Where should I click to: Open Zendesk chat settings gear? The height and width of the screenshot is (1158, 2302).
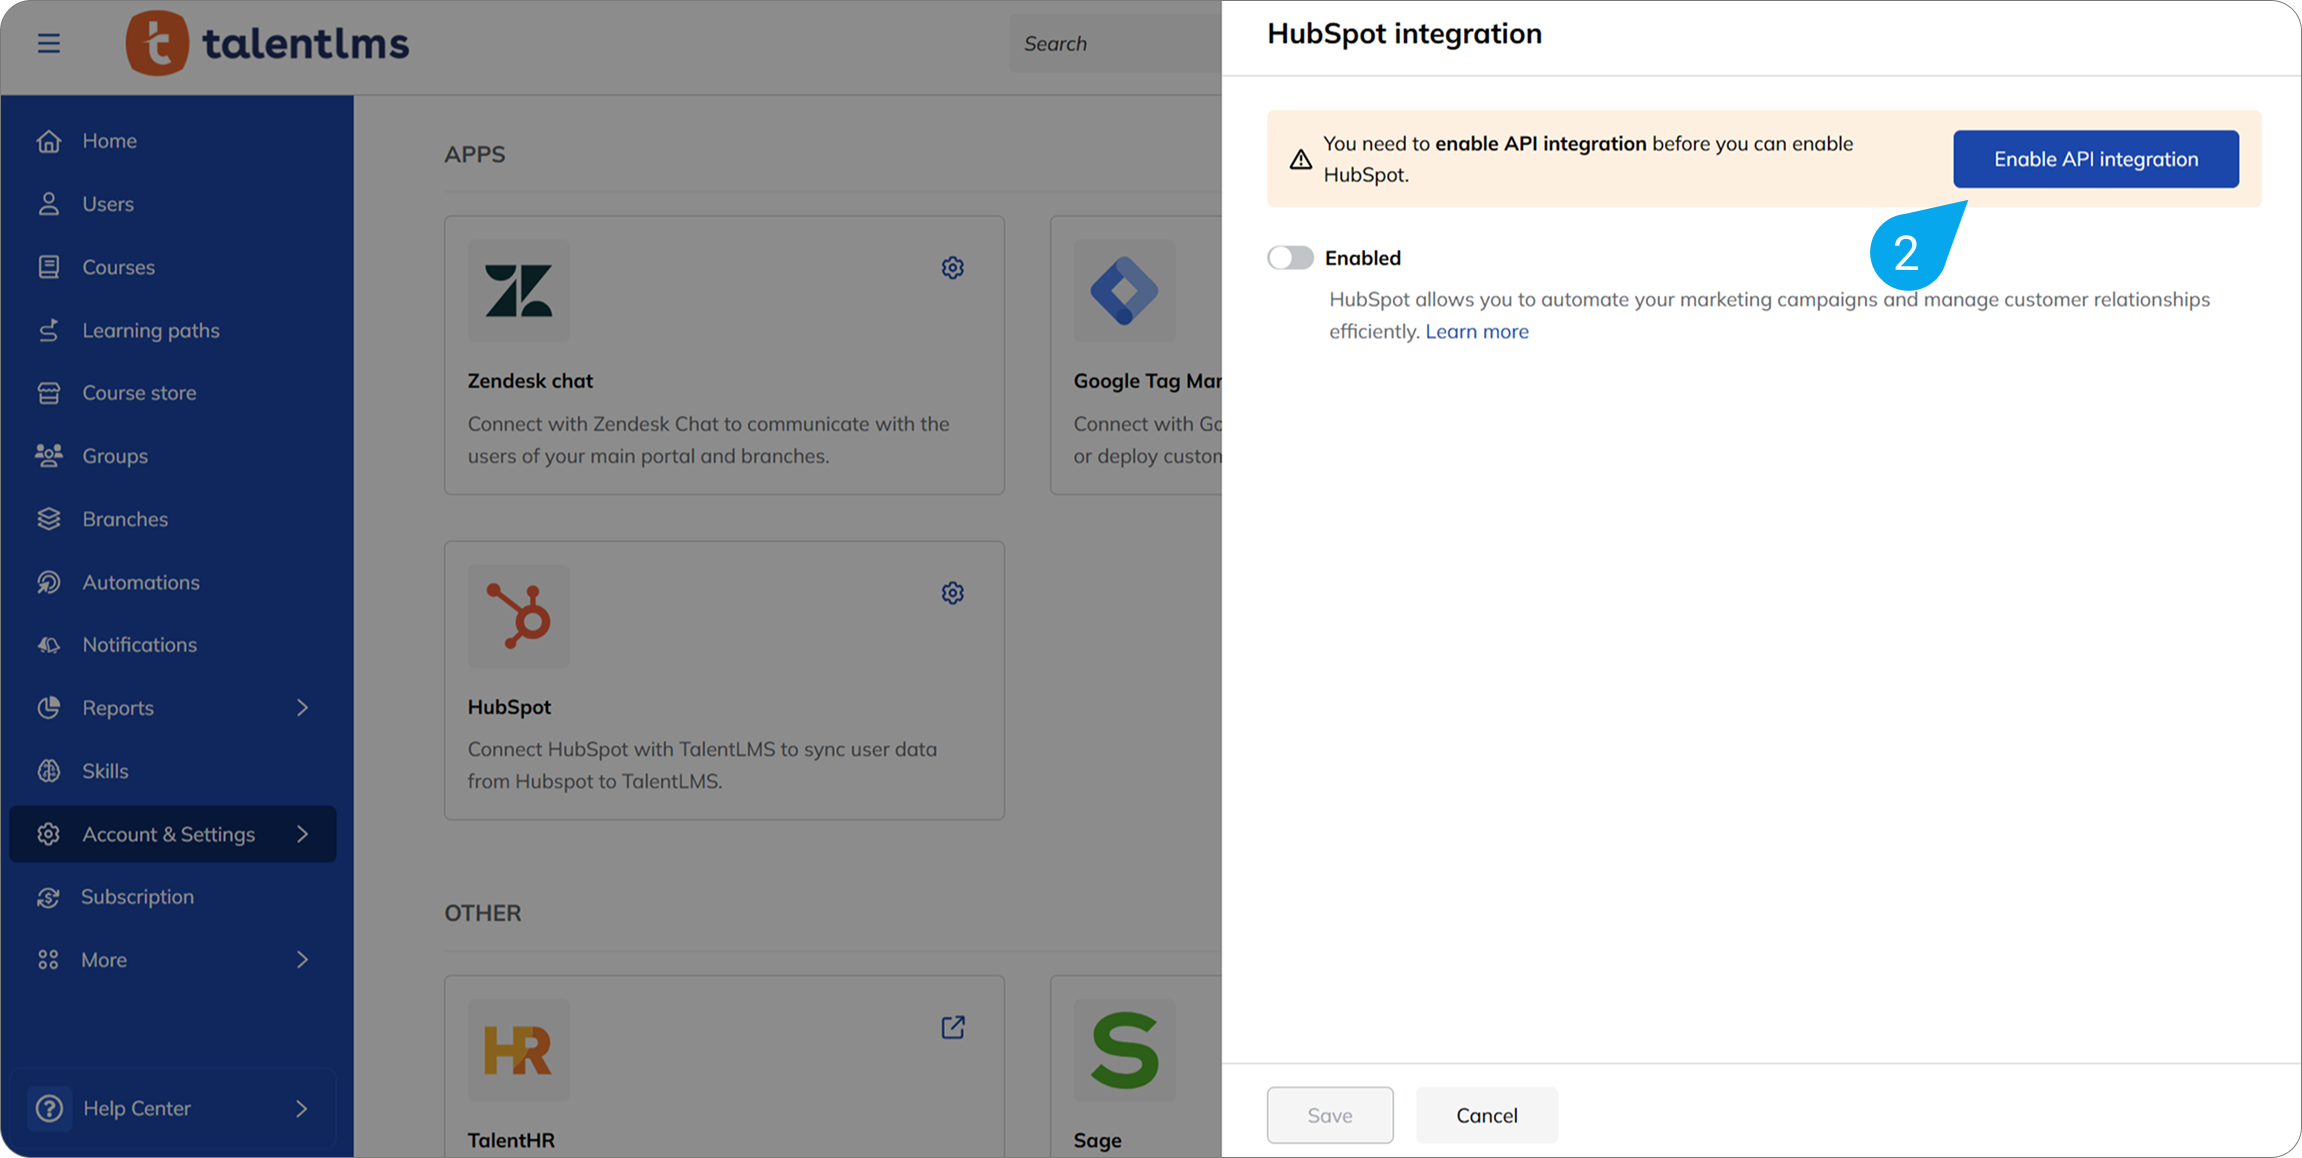pos(952,267)
